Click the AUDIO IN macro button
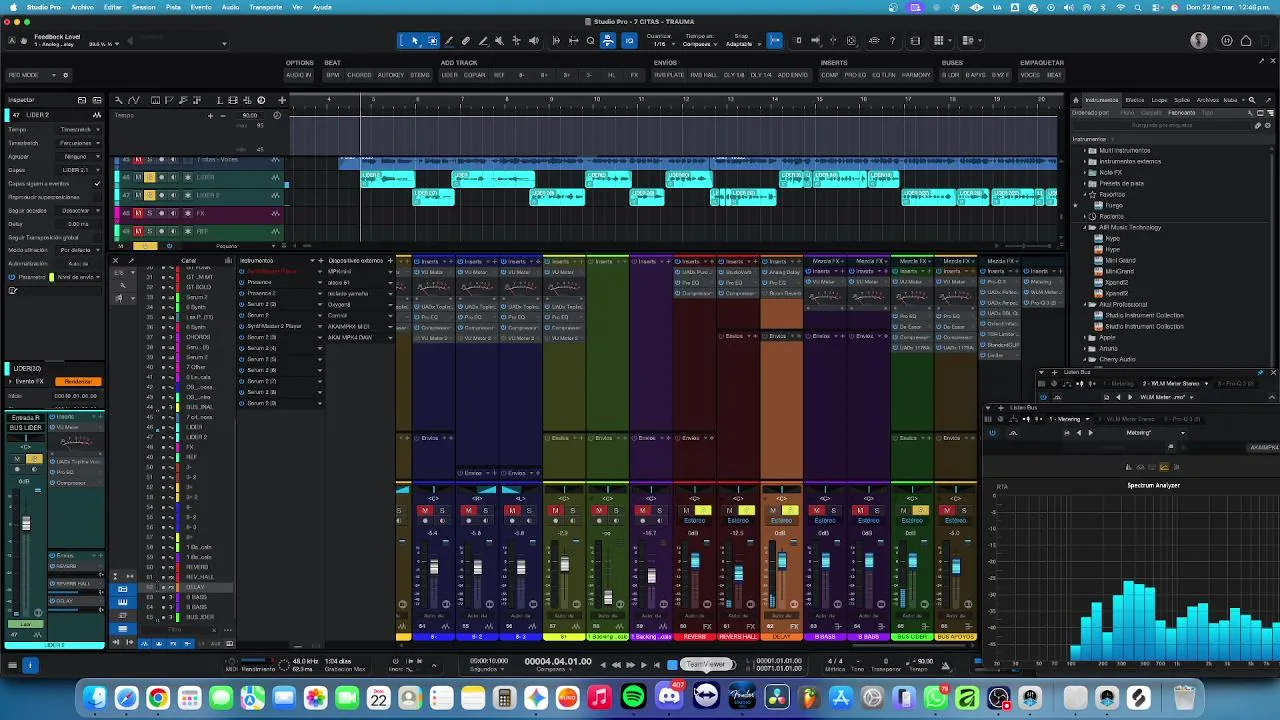This screenshot has height=720, width=1280. tap(298, 75)
